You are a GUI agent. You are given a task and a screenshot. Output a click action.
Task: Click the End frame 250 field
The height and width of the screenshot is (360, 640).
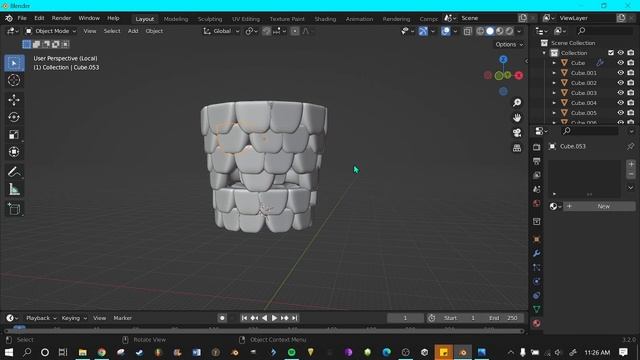504,318
